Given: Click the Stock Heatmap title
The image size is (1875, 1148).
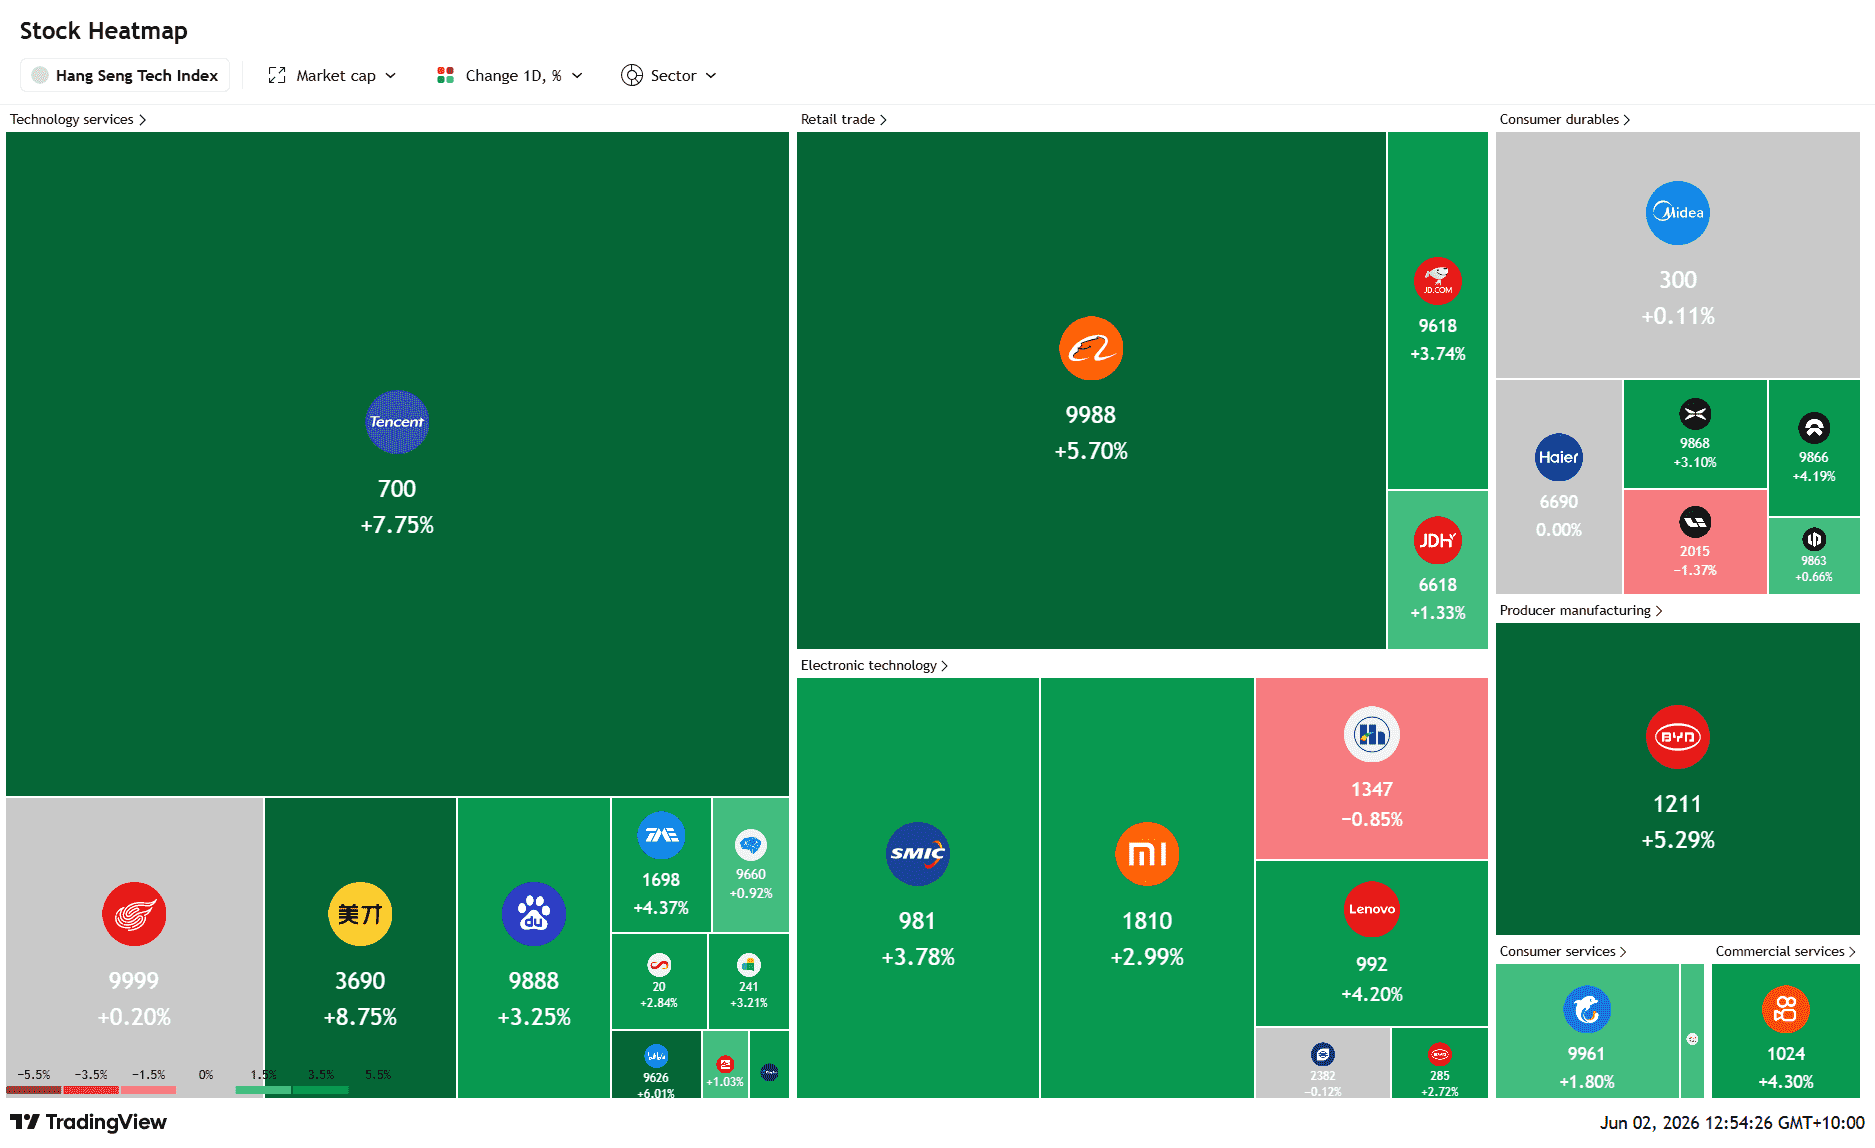Looking at the screenshot, I should (104, 31).
